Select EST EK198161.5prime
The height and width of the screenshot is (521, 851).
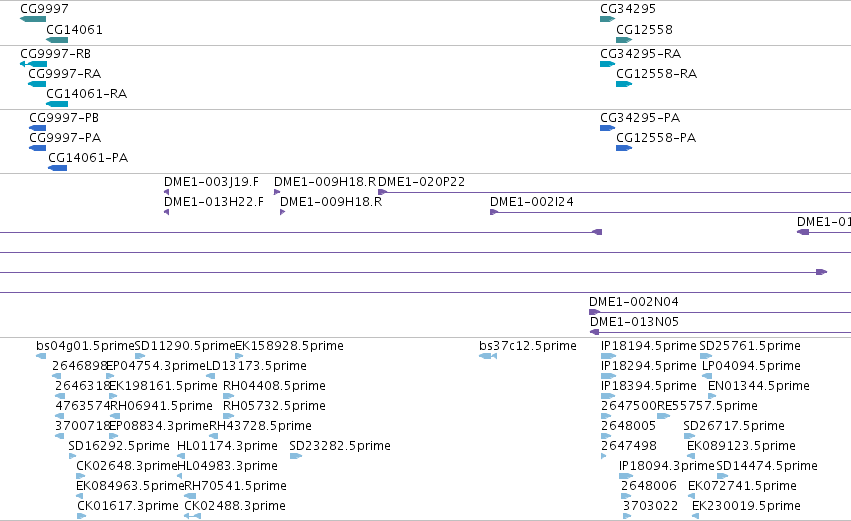tap(163, 386)
